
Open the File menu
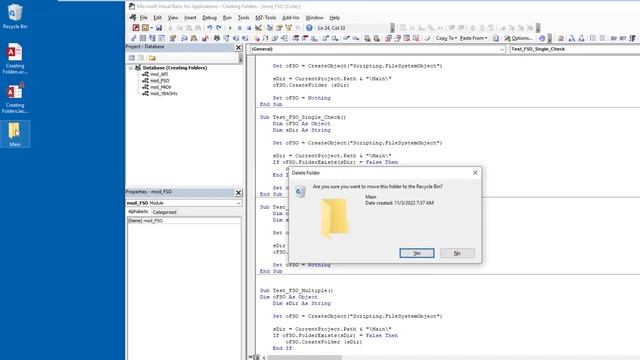pos(143,18)
